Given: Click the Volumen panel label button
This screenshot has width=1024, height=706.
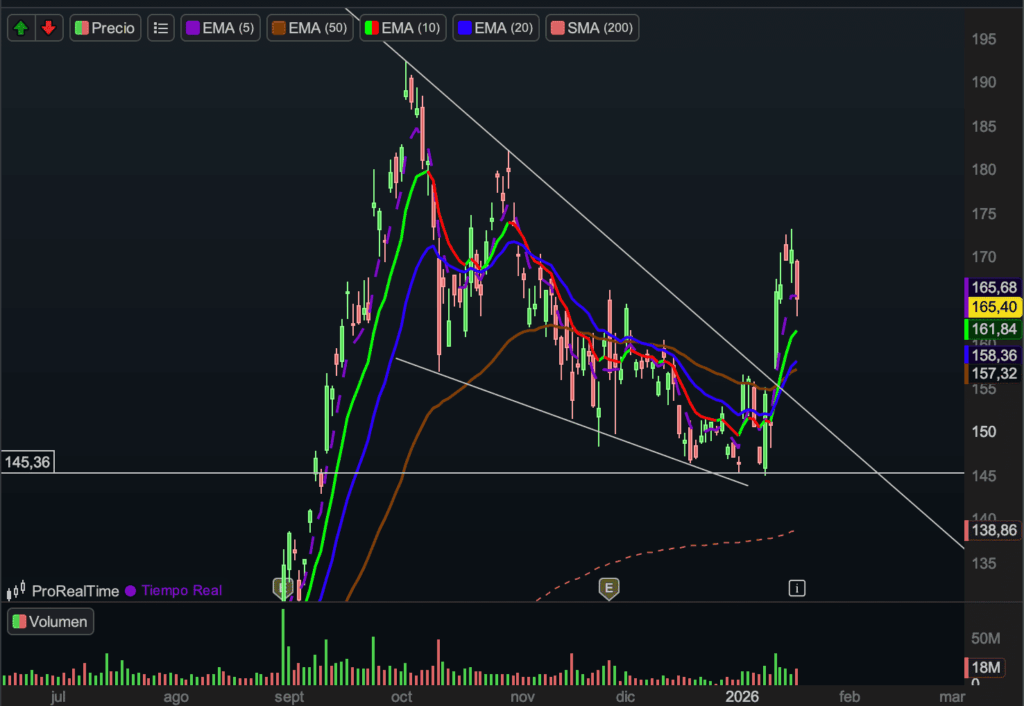Looking at the screenshot, I should click(50, 622).
